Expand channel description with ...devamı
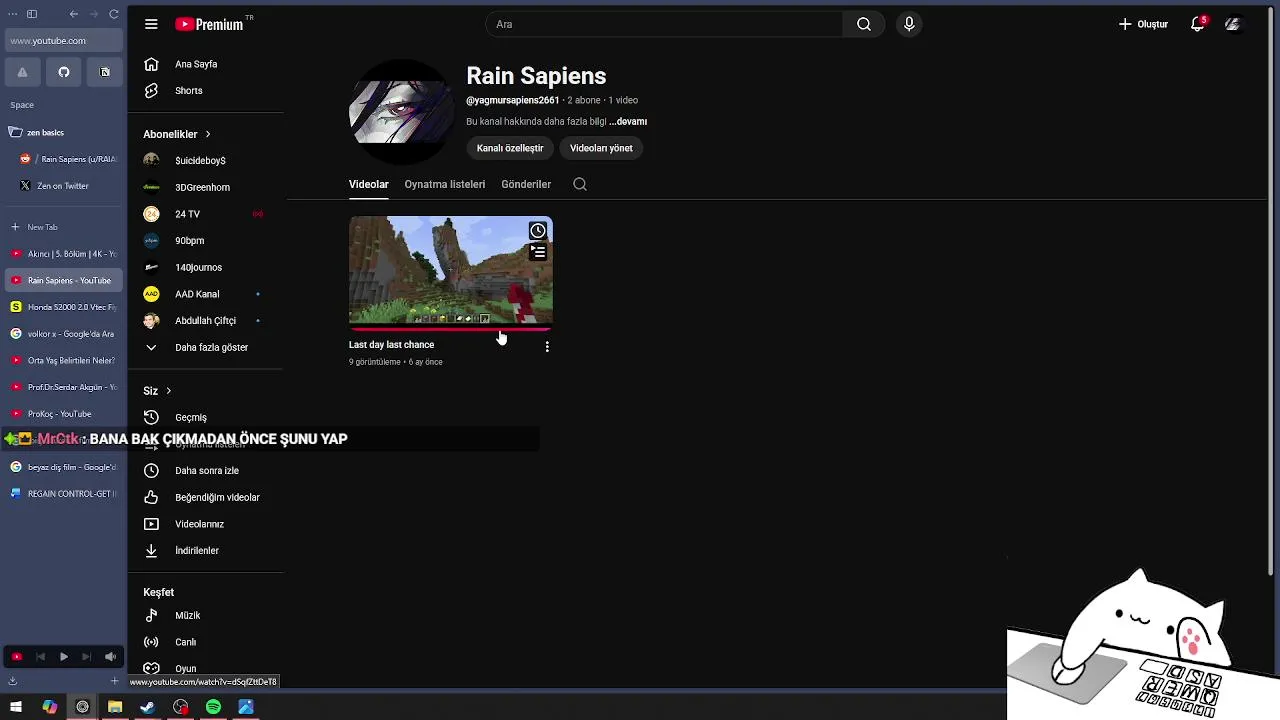This screenshot has width=1280, height=720. [628, 122]
